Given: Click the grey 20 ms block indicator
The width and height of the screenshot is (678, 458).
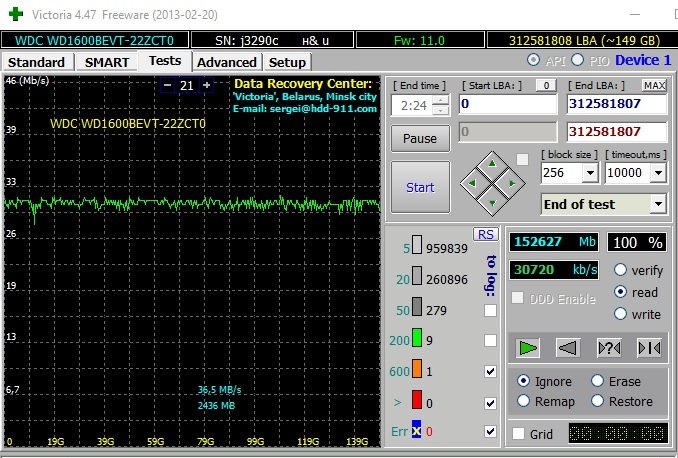Looking at the screenshot, I should (417, 275).
